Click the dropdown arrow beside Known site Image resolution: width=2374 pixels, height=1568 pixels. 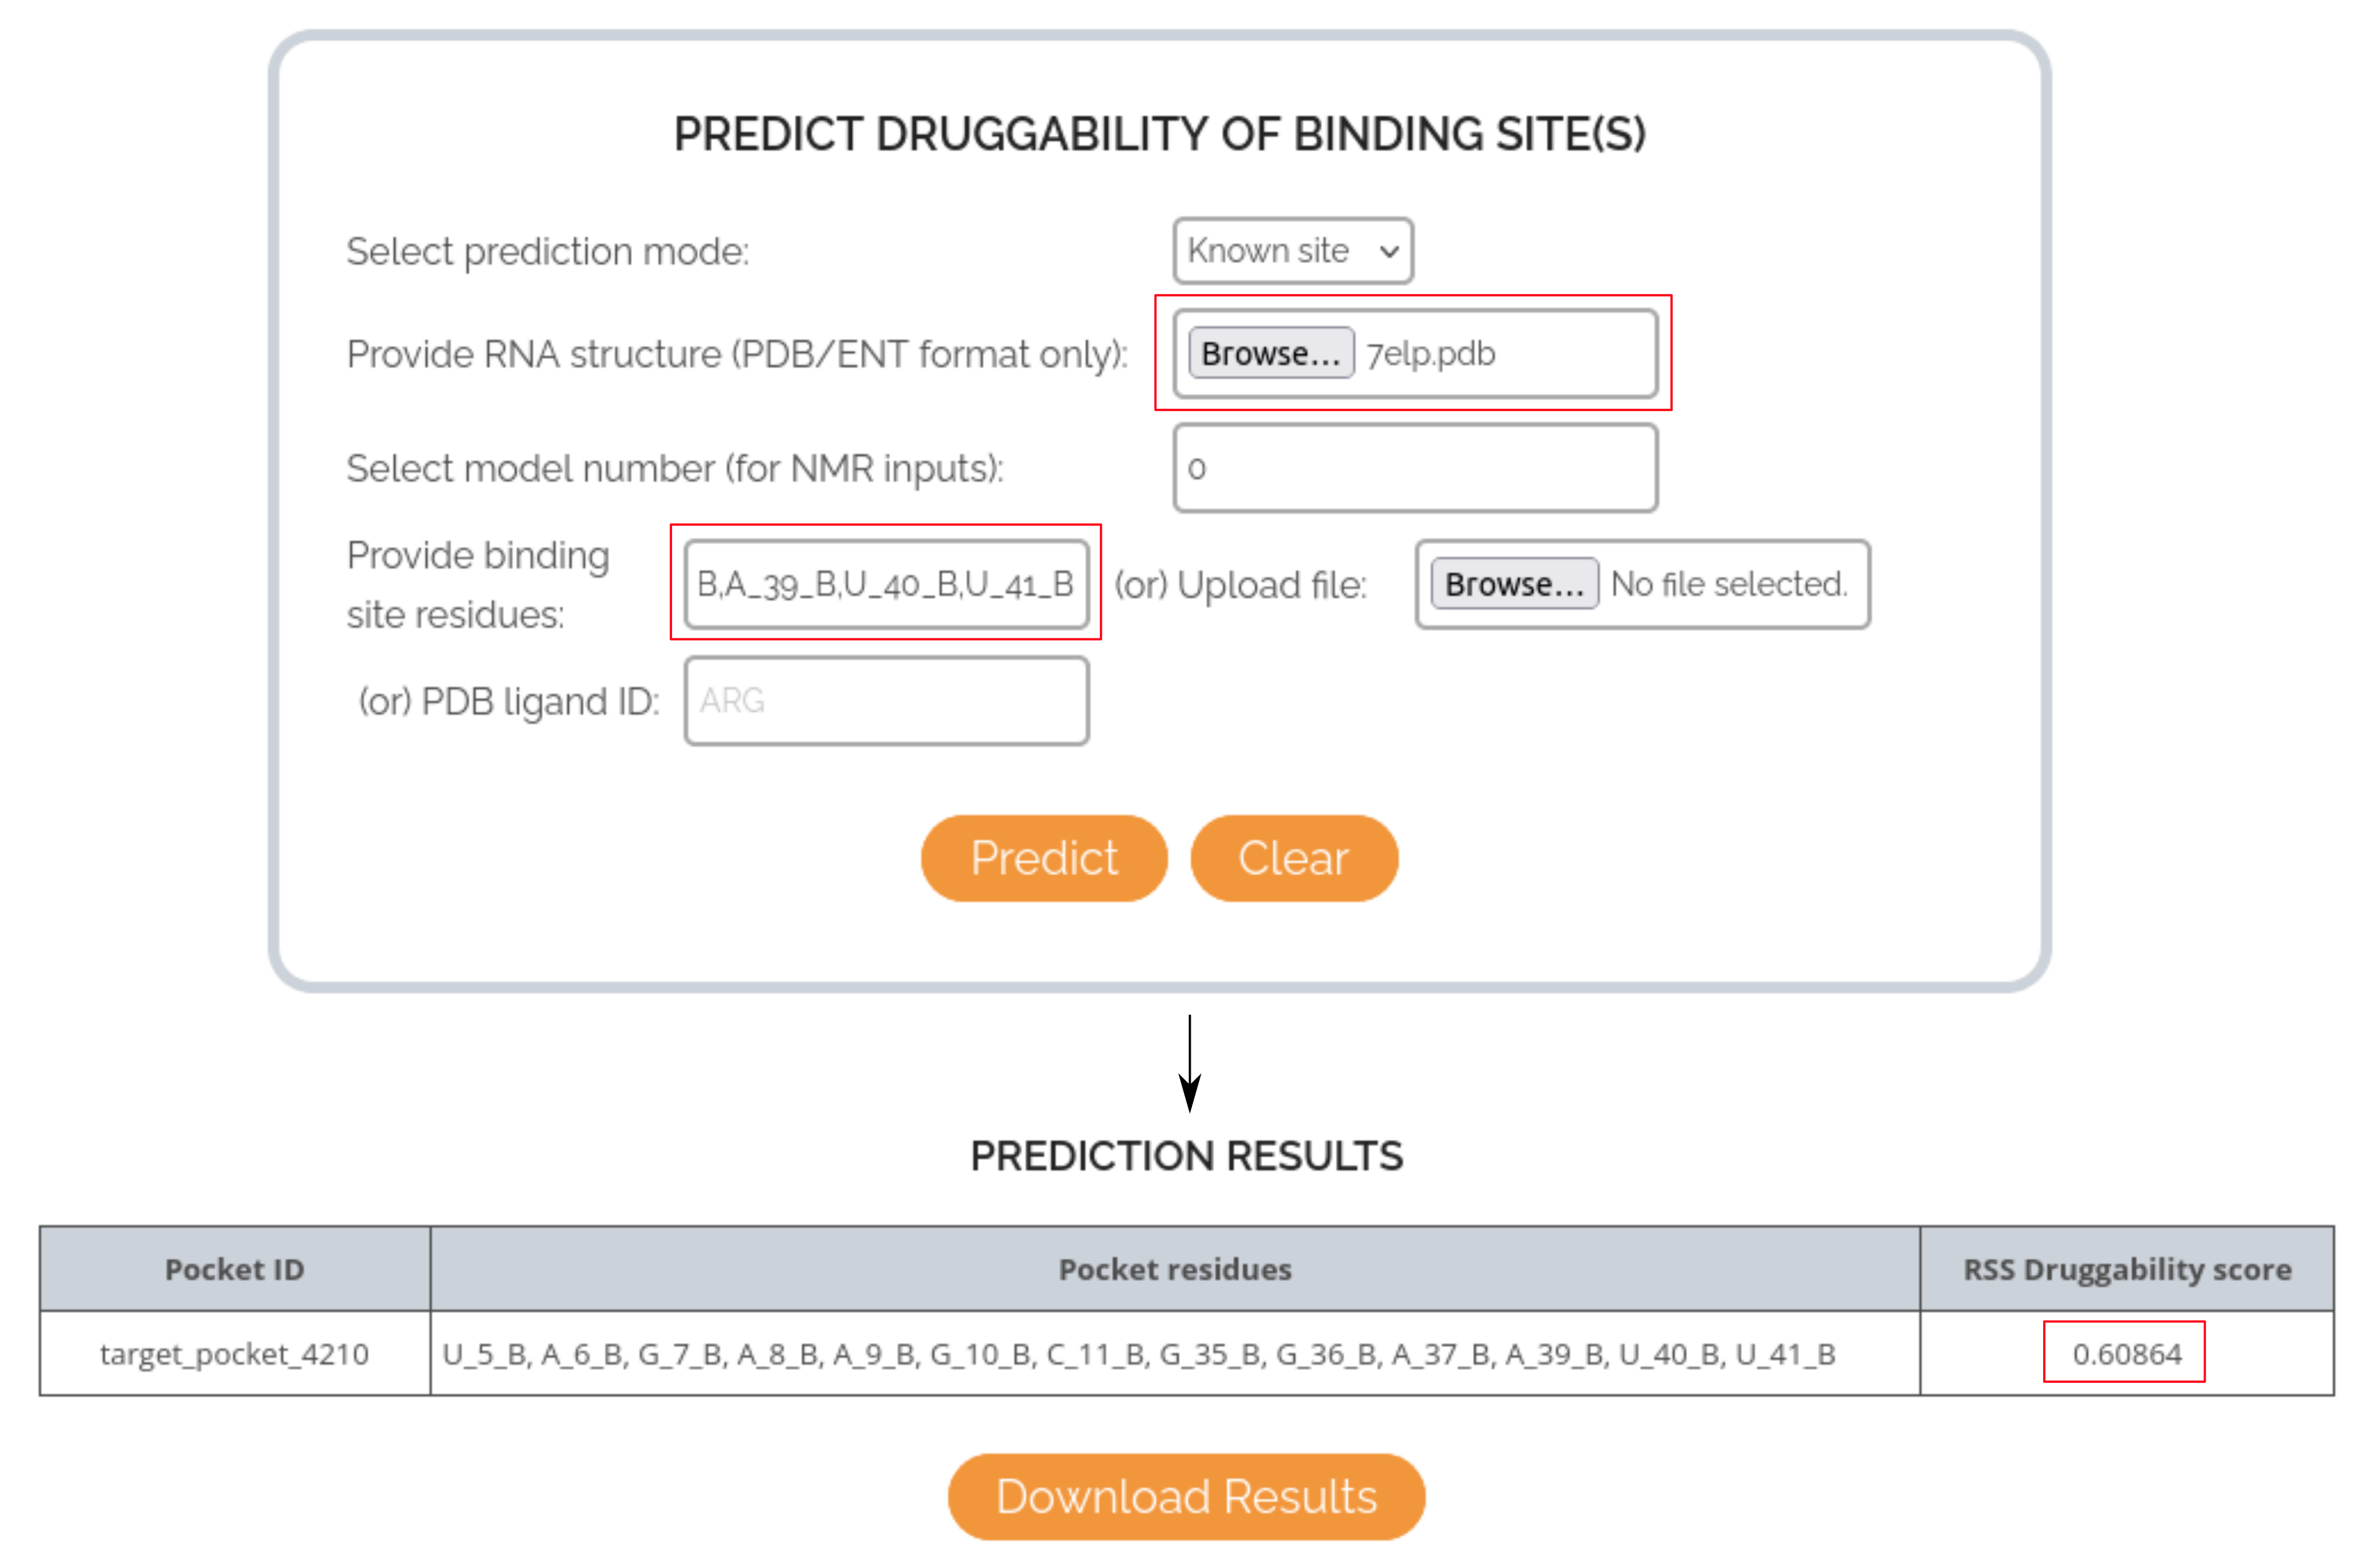point(1388,252)
